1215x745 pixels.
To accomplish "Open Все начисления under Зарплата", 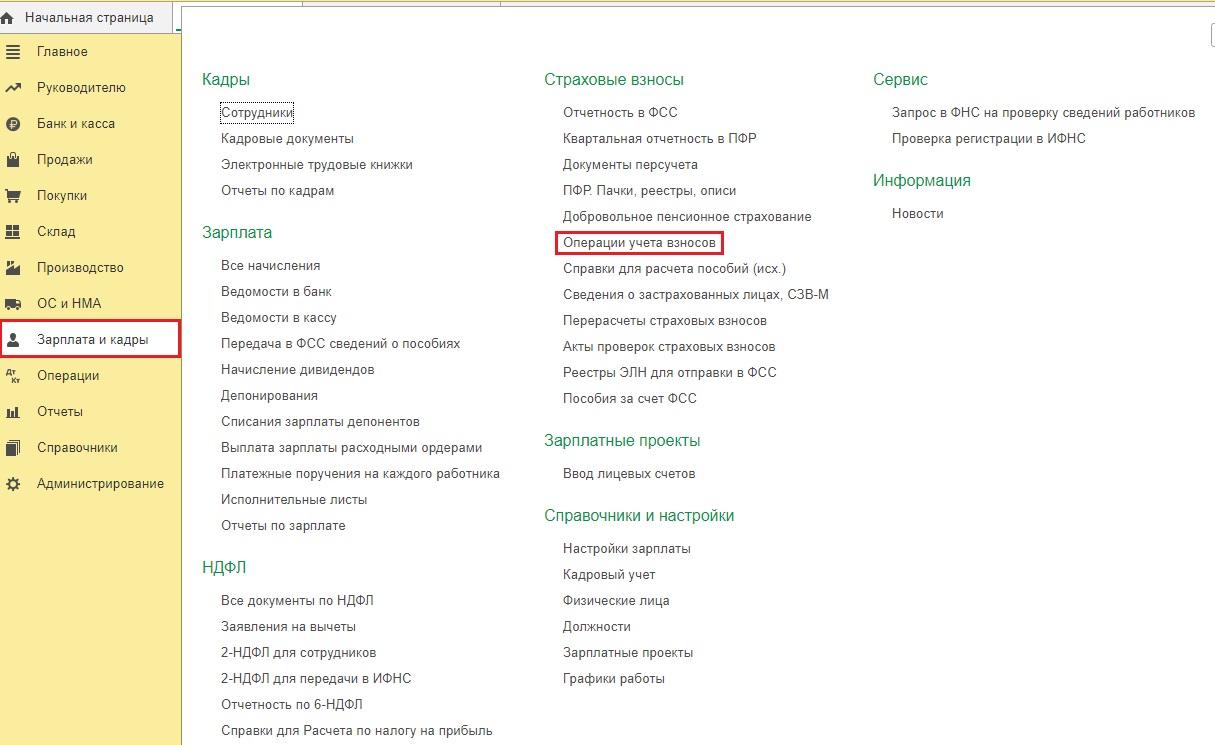I will click(x=270, y=266).
